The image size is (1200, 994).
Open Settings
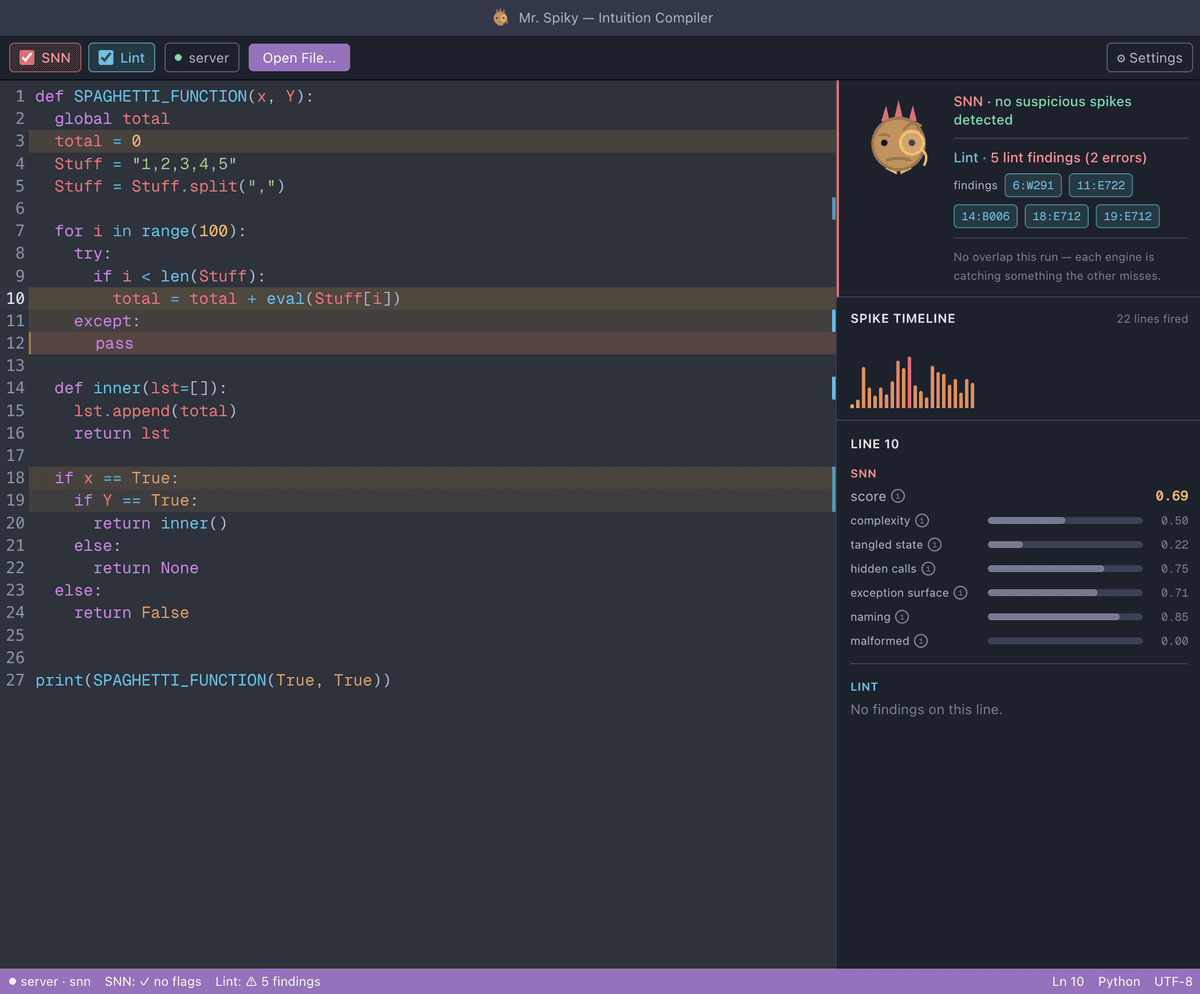click(1149, 58)
